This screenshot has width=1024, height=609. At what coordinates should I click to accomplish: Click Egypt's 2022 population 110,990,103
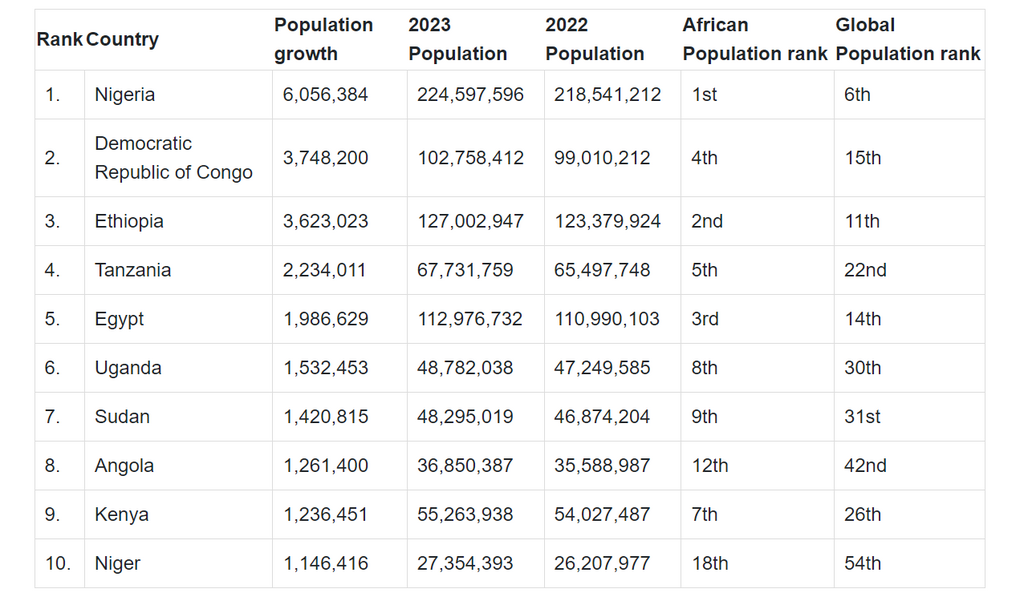[x=607, y=319]
